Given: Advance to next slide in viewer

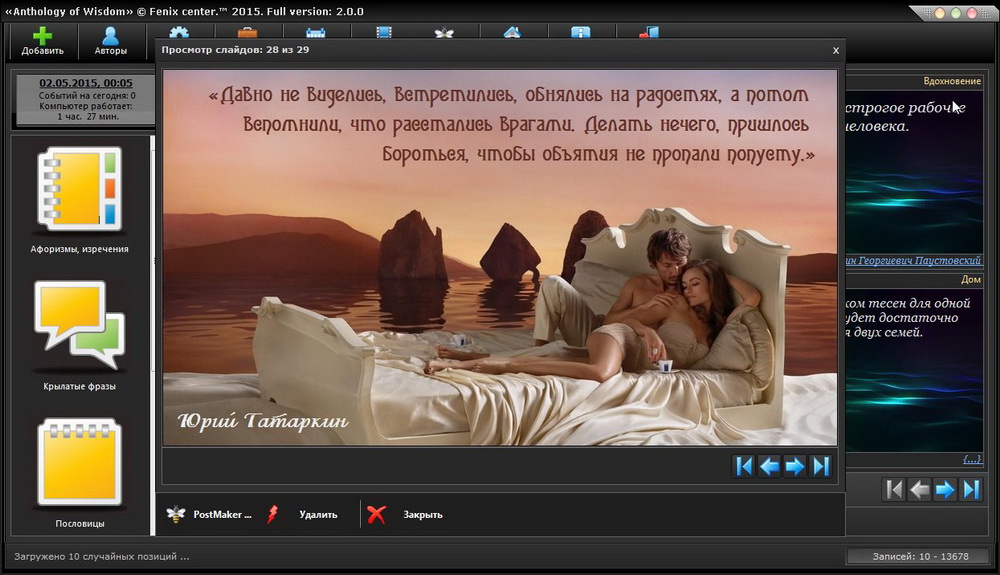Looking at the screenshot, I should point(795,466).
